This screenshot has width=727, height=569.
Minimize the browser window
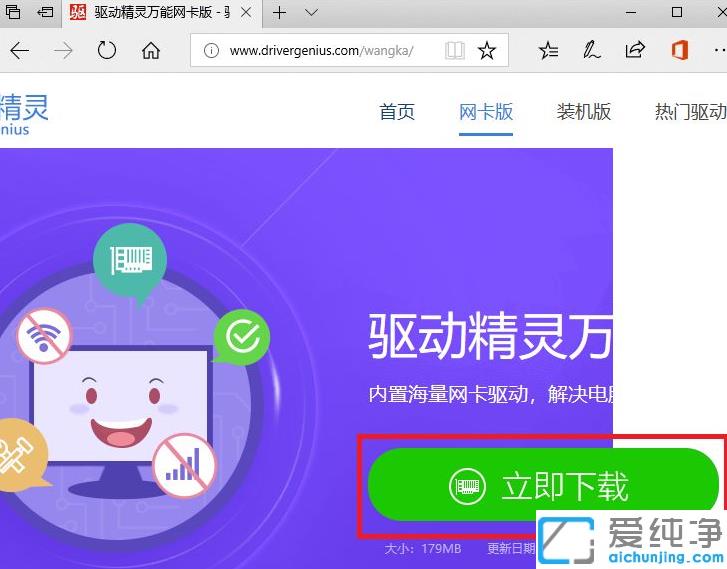pyautogui.click(x=631, y=13)
